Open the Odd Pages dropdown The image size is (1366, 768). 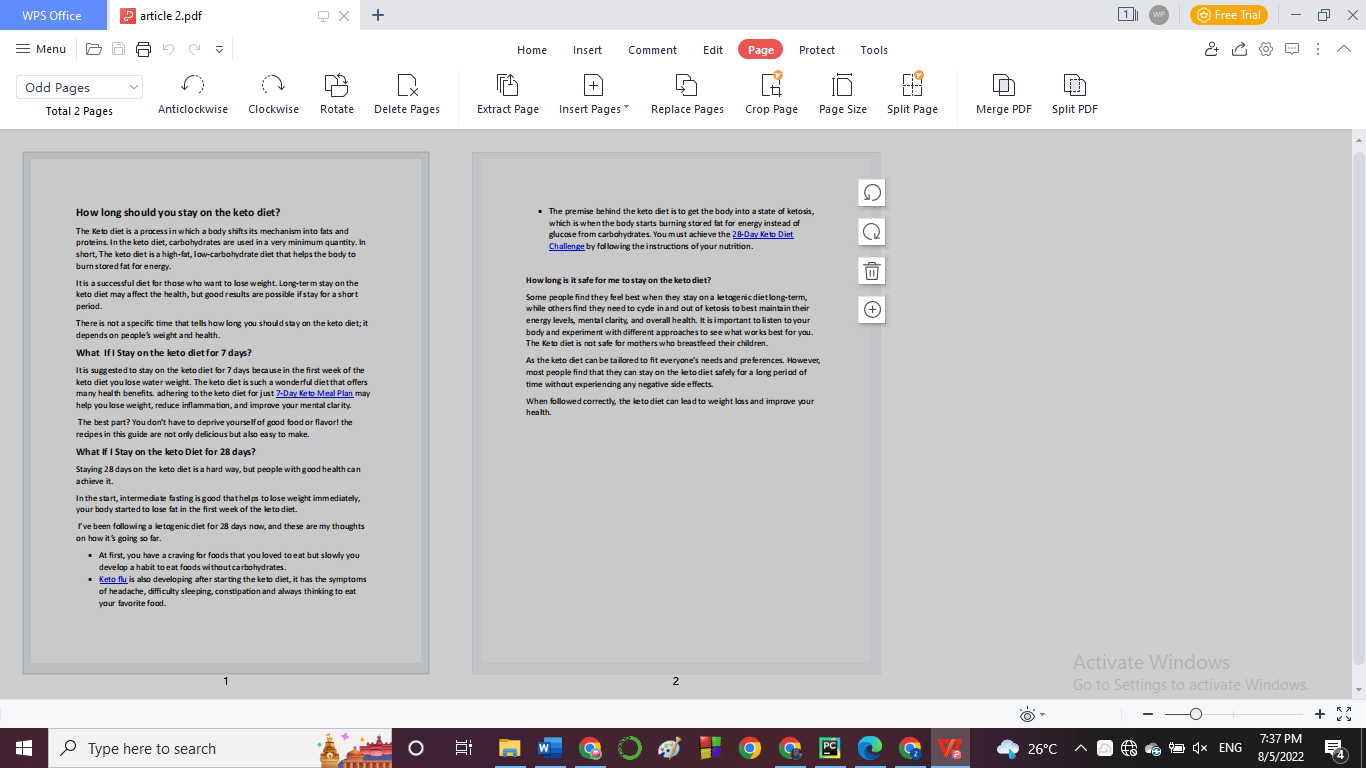[79, 87]
